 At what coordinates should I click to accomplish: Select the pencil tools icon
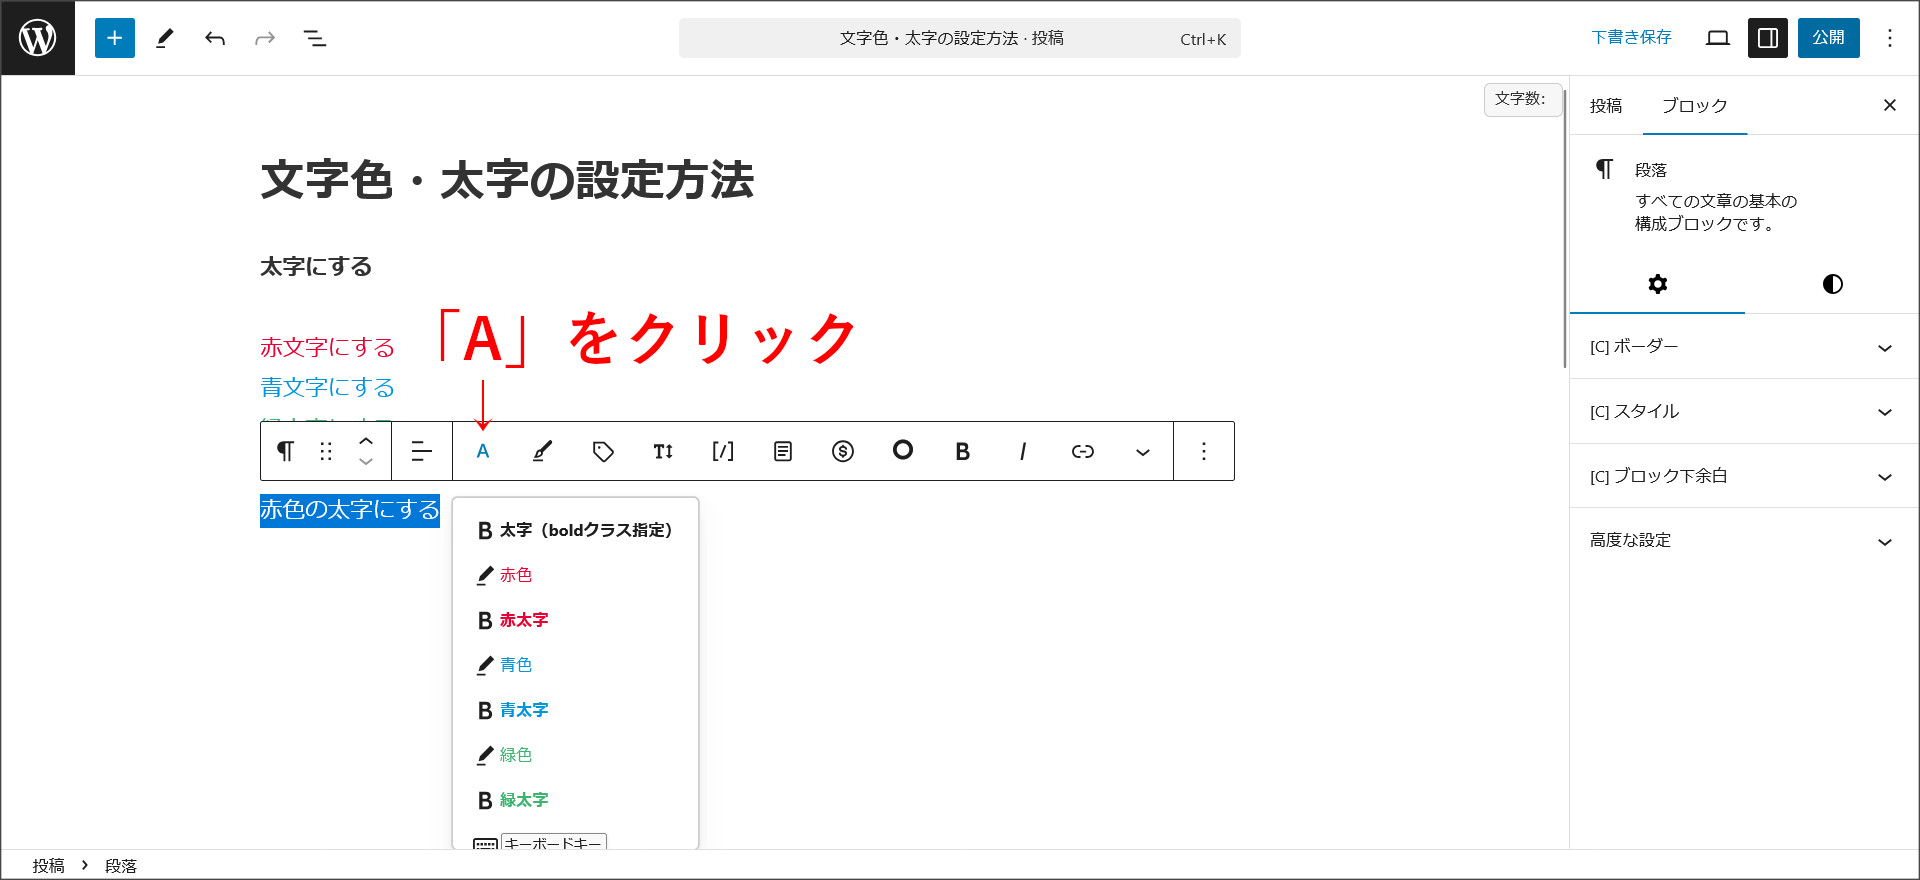click(165, 38)
